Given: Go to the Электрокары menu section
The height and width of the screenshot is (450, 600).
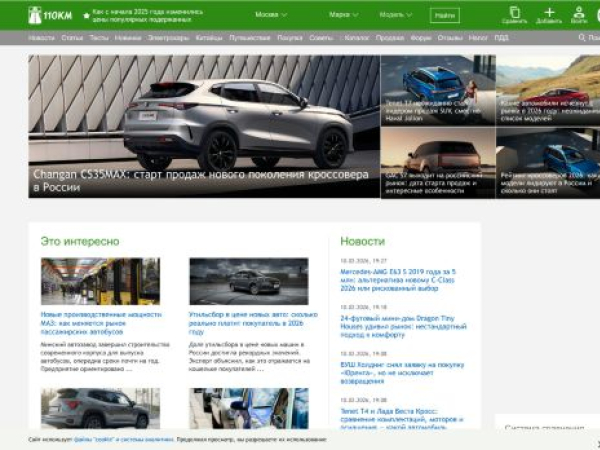Looking at the screenshot, I should click(x=167, y=37).
